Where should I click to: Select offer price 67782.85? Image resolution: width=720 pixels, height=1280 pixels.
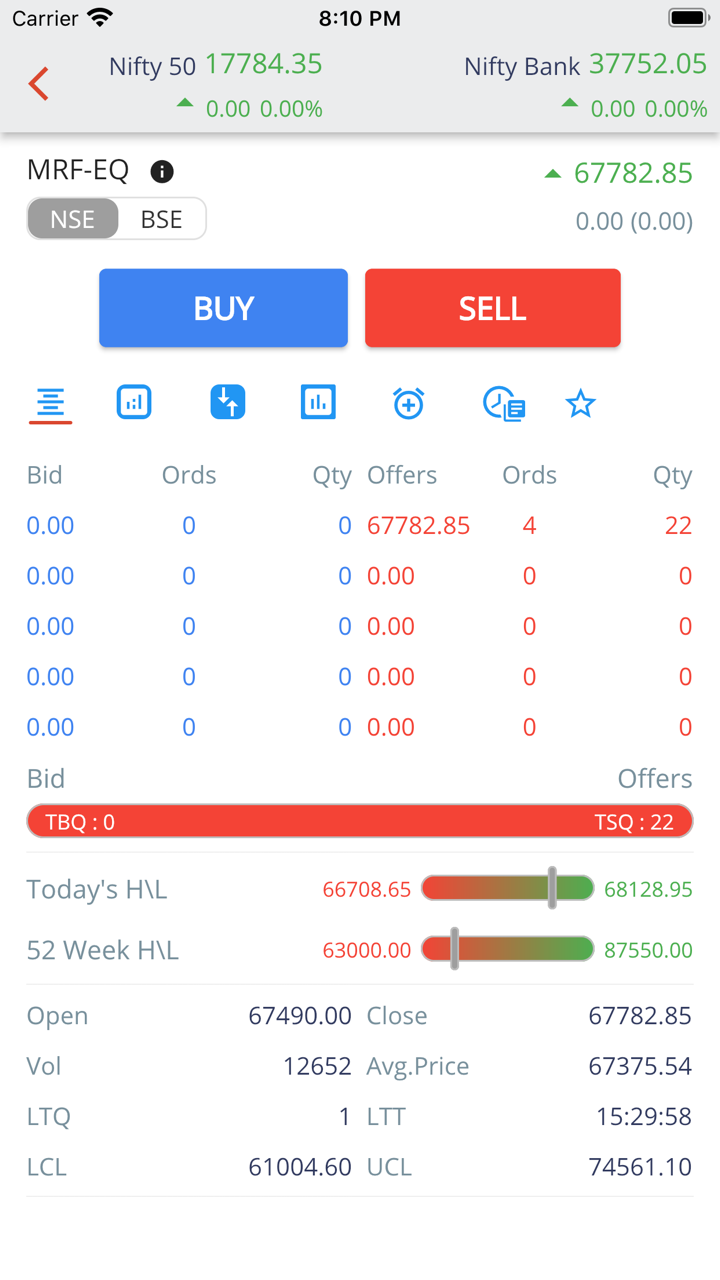click(418, 526)
